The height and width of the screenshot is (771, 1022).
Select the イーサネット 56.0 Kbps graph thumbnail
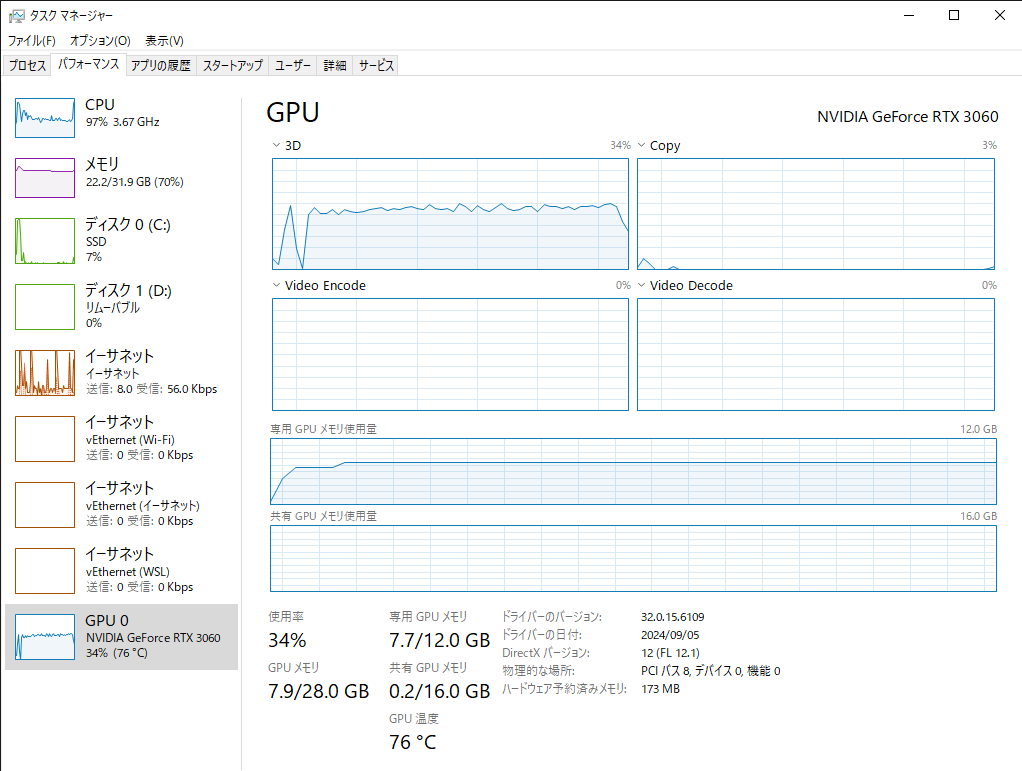(45, 373)
